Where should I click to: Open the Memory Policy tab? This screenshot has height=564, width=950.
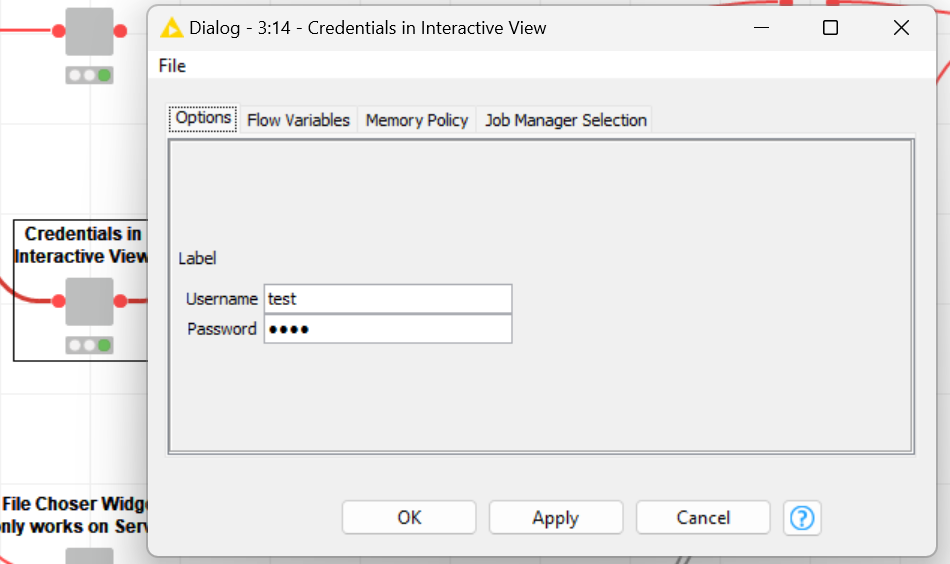tap(416, 120)
